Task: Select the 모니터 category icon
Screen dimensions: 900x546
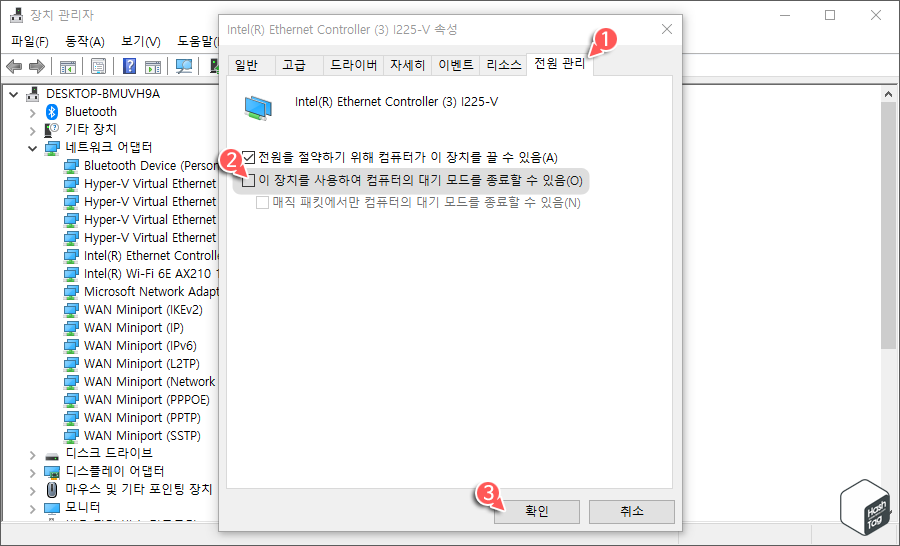Action: coord(52,508)
